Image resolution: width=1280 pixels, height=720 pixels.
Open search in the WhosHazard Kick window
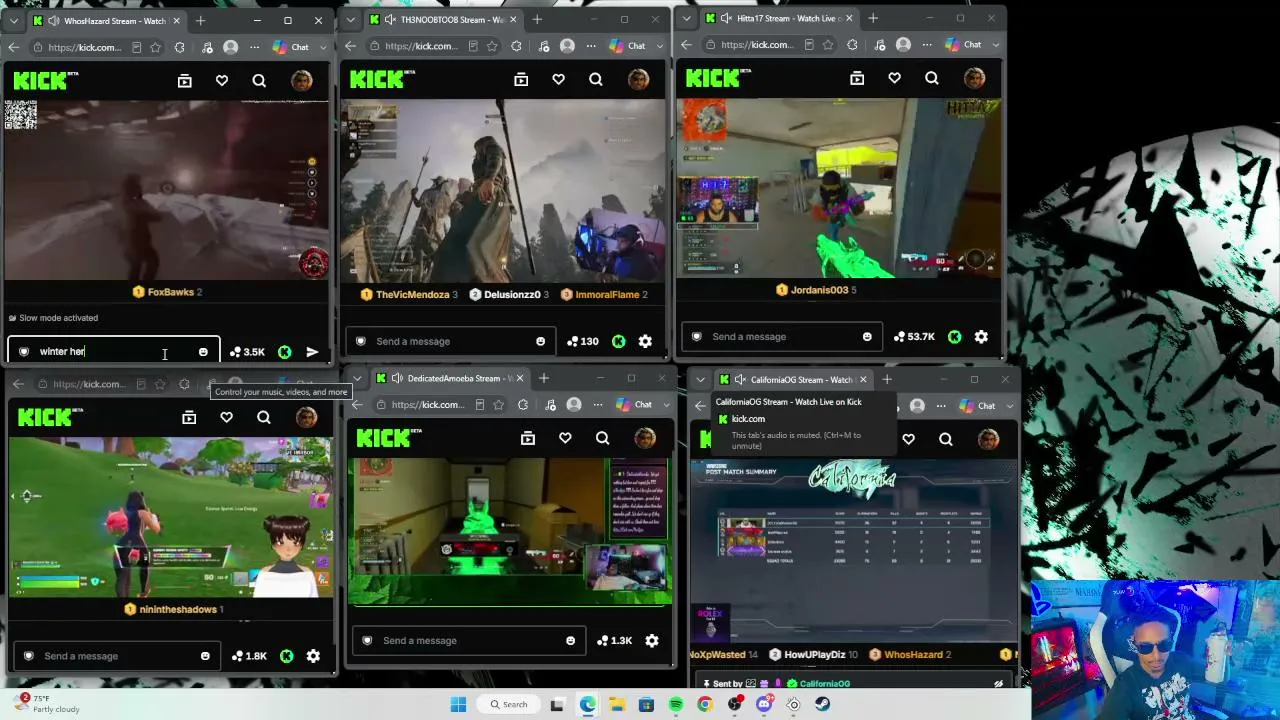tap(259, 81)
